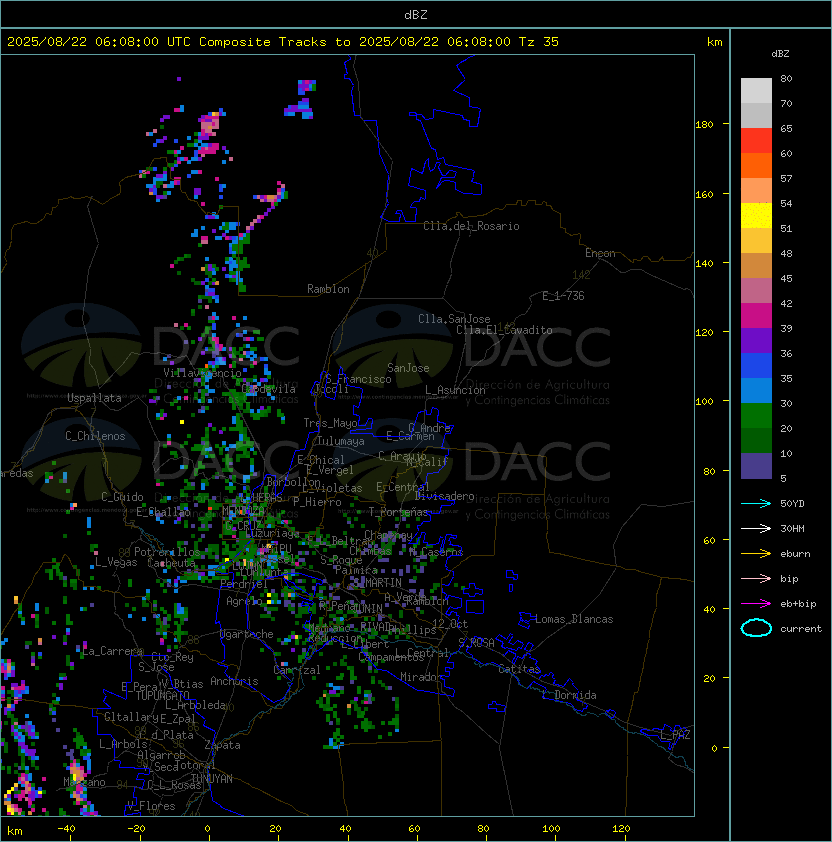Select the dark orange 57-60 dBZ swatch

pyautogui.click(x=756, y=165)
